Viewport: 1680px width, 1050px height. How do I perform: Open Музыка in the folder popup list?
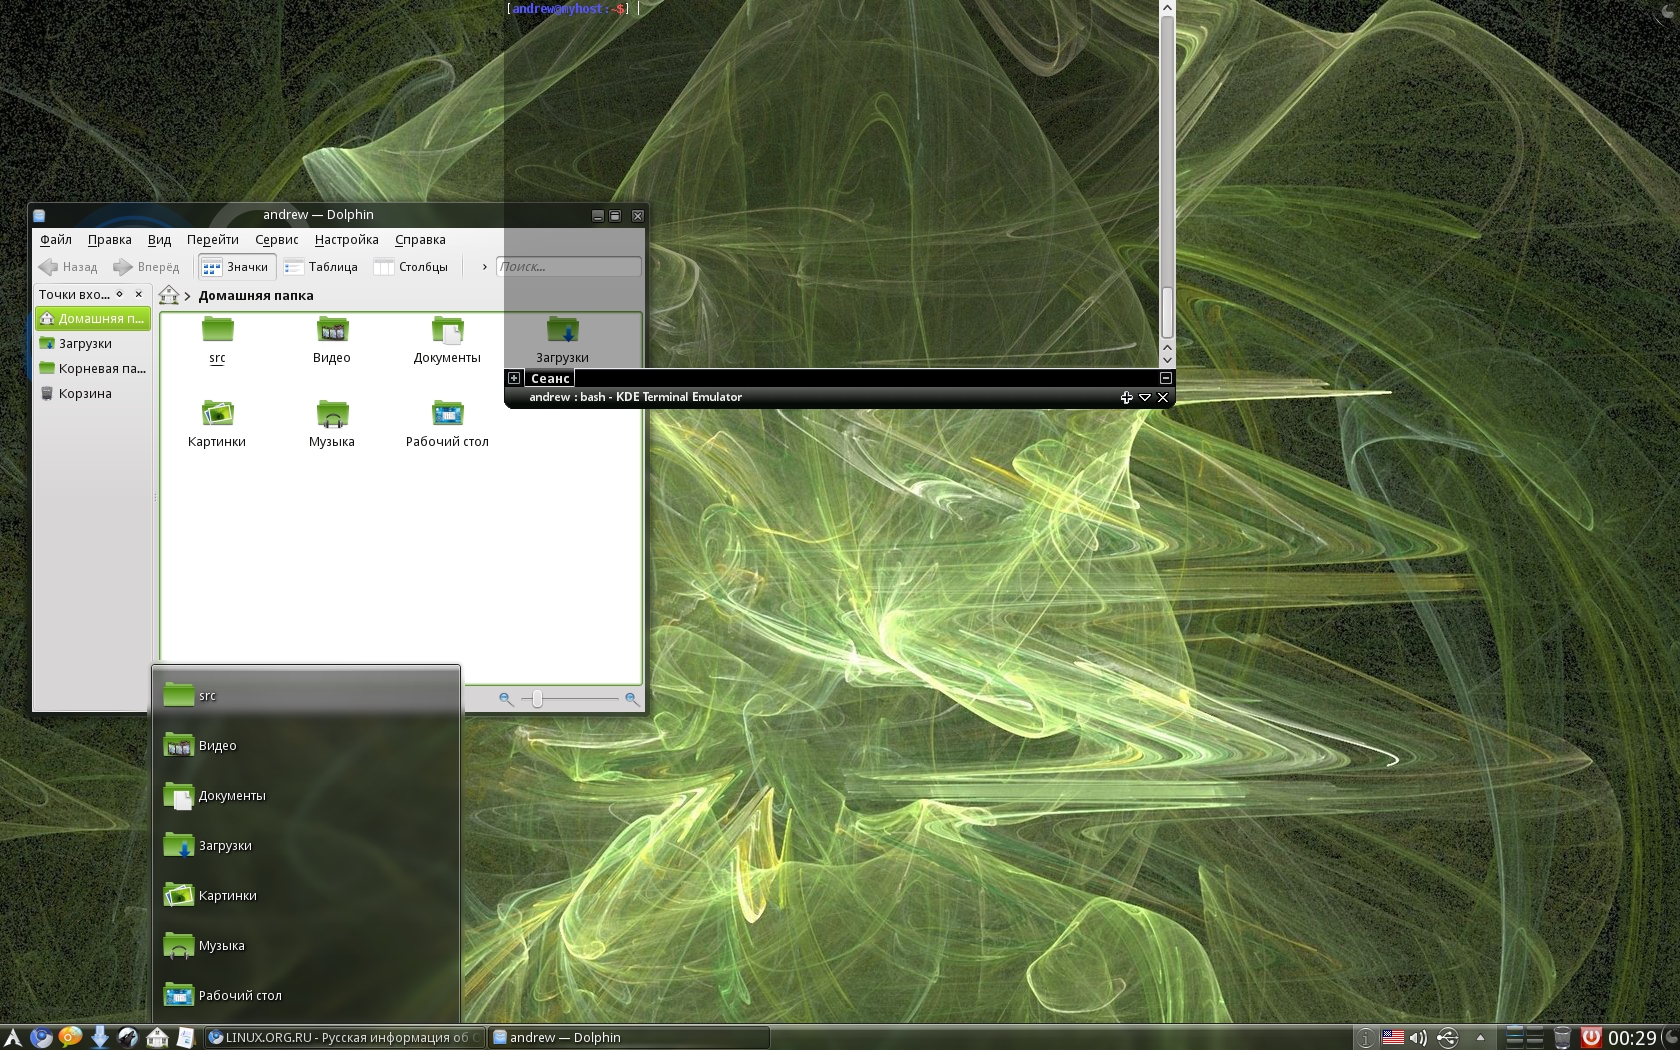(306, 945)
